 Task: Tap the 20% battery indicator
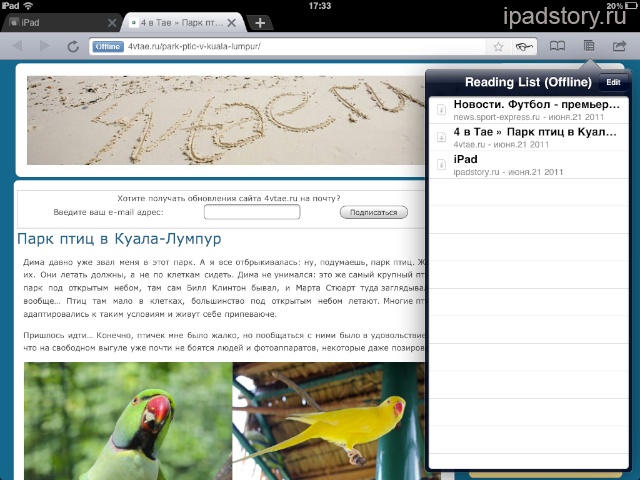[623, 6]
